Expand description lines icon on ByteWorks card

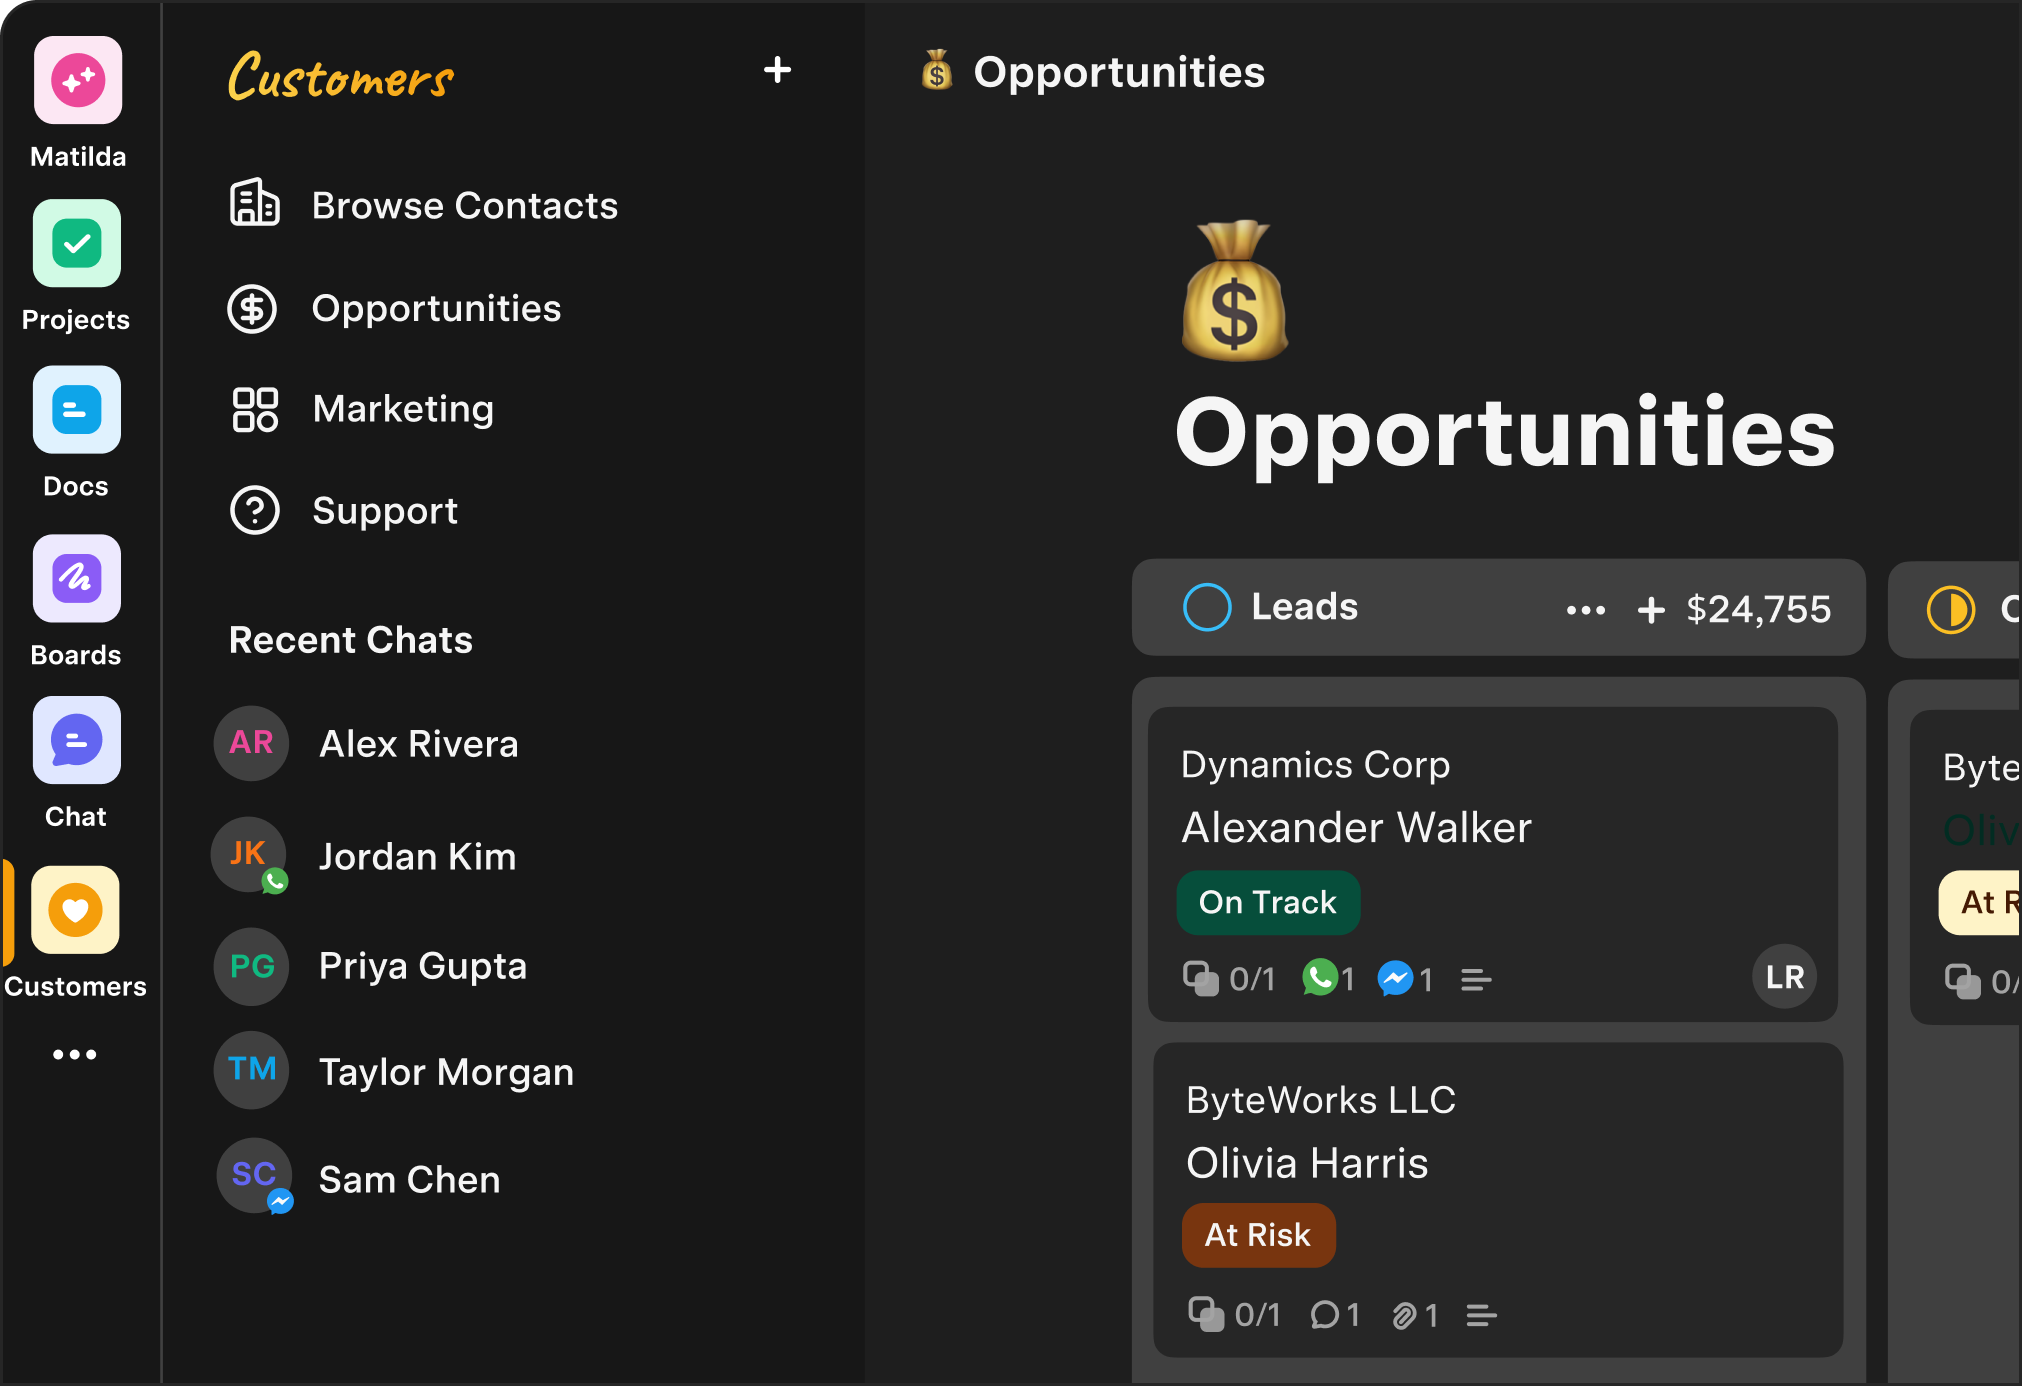(x=1481, y=1315)
